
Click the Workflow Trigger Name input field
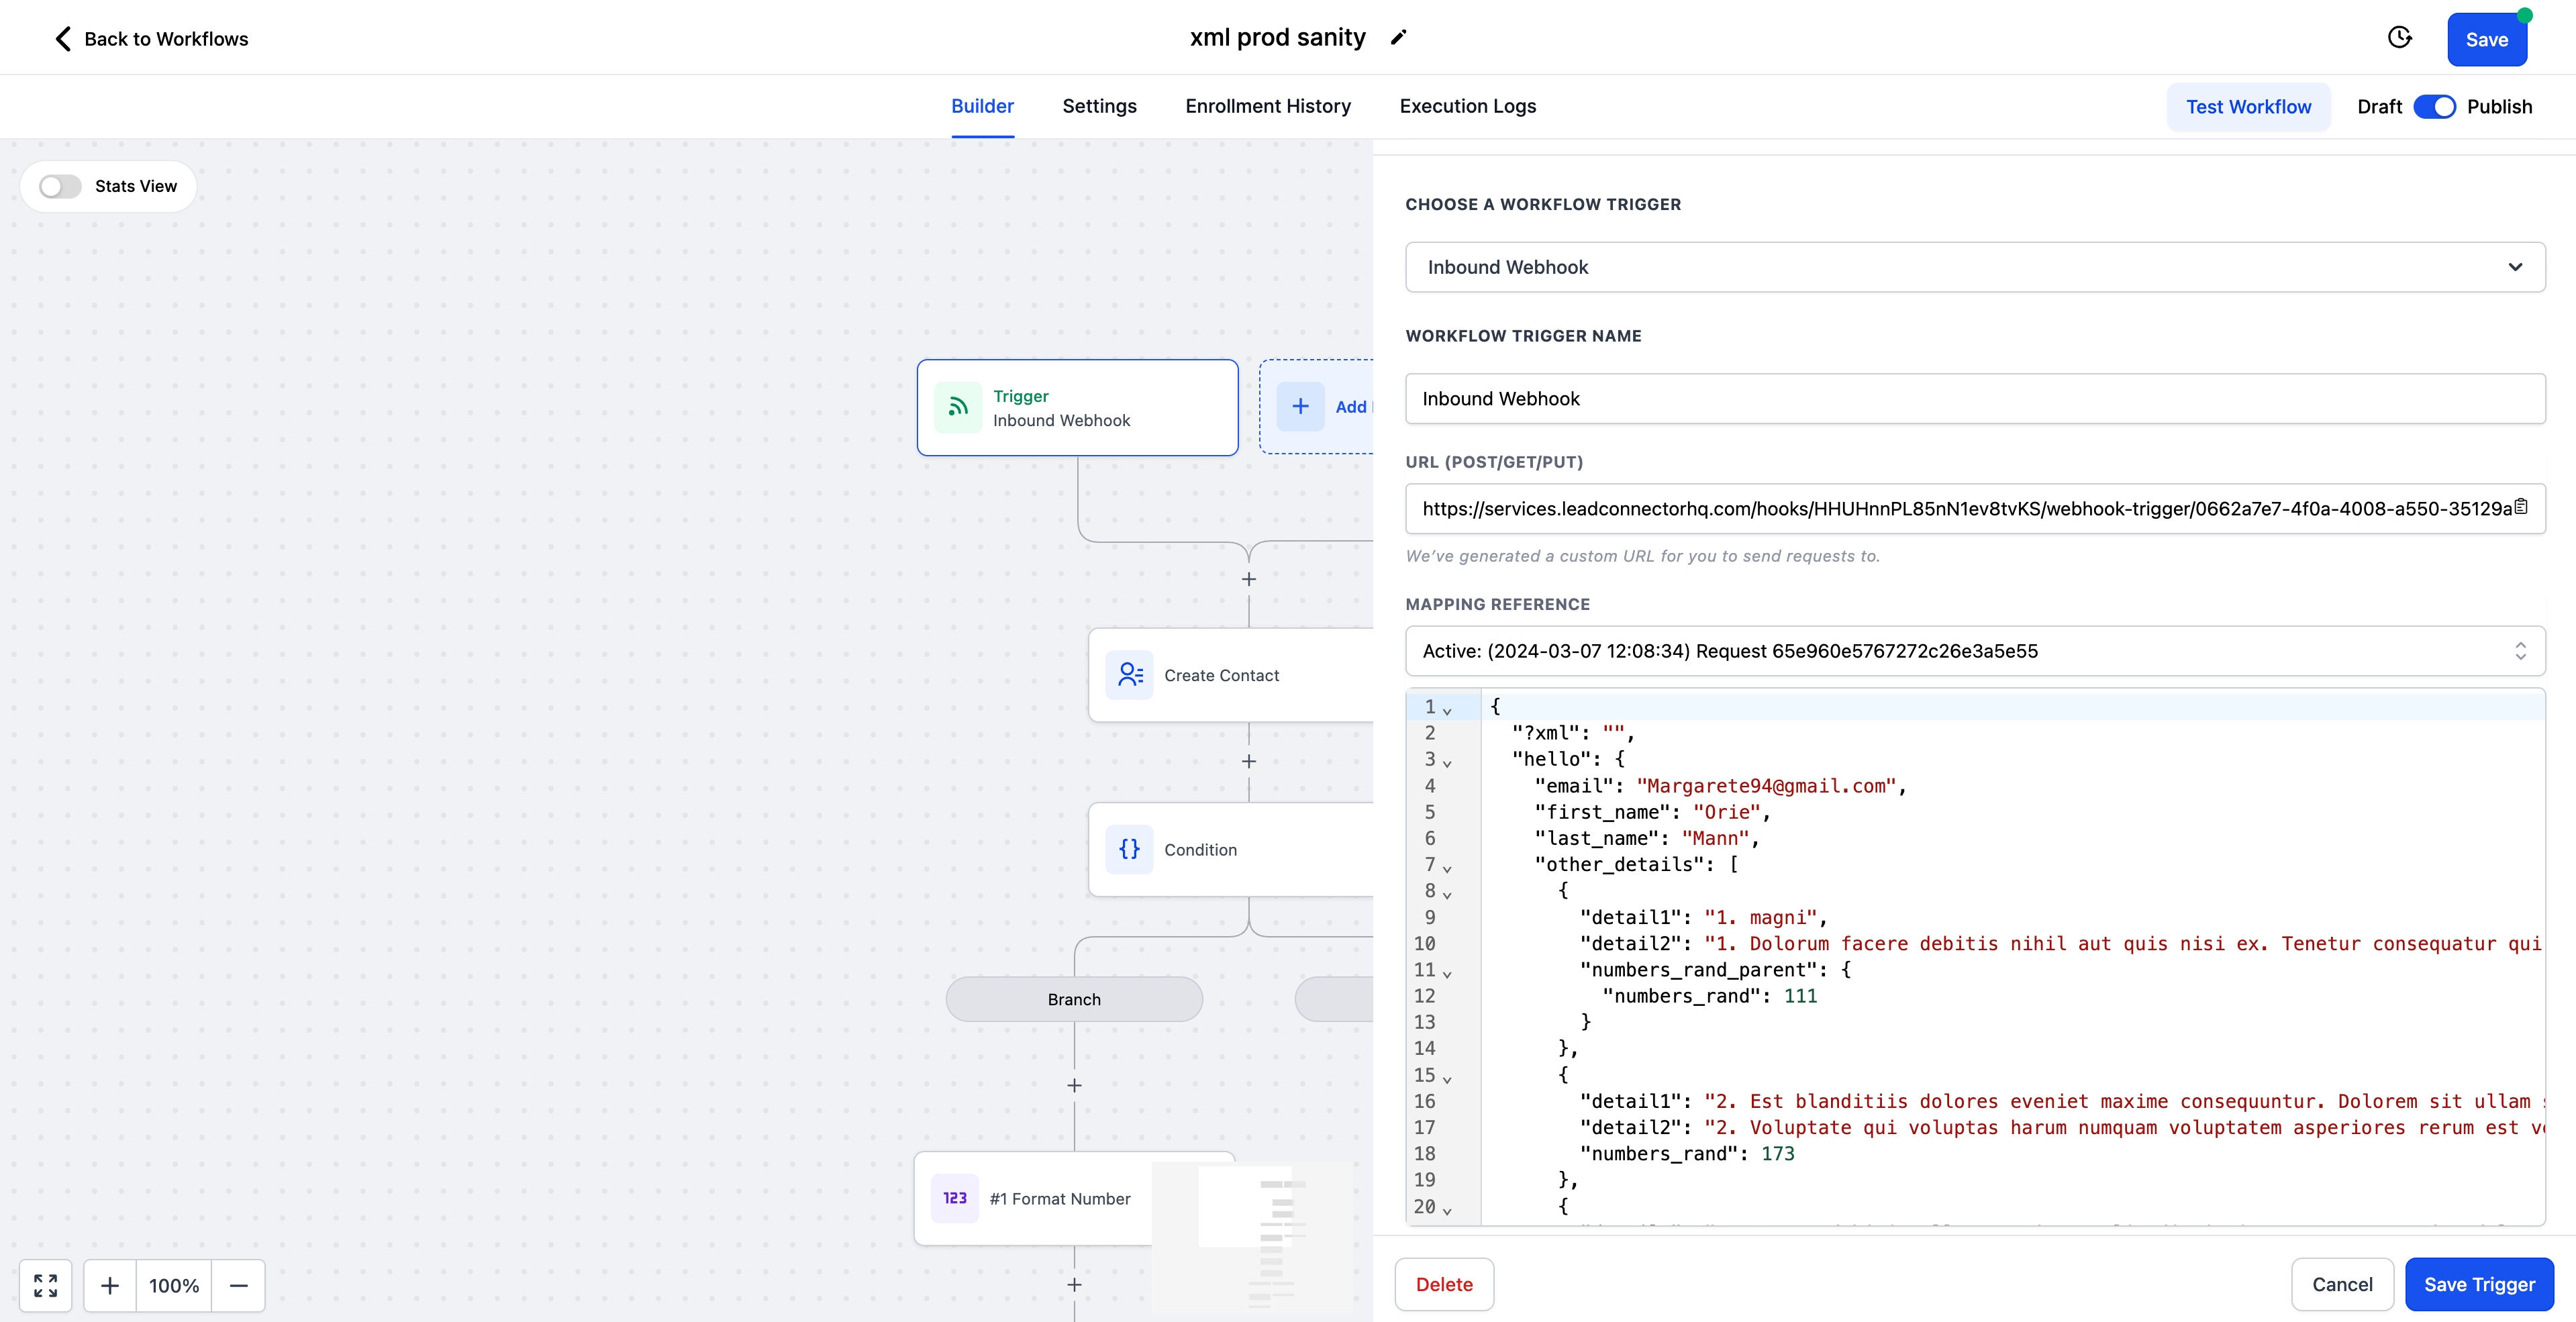1974,399
